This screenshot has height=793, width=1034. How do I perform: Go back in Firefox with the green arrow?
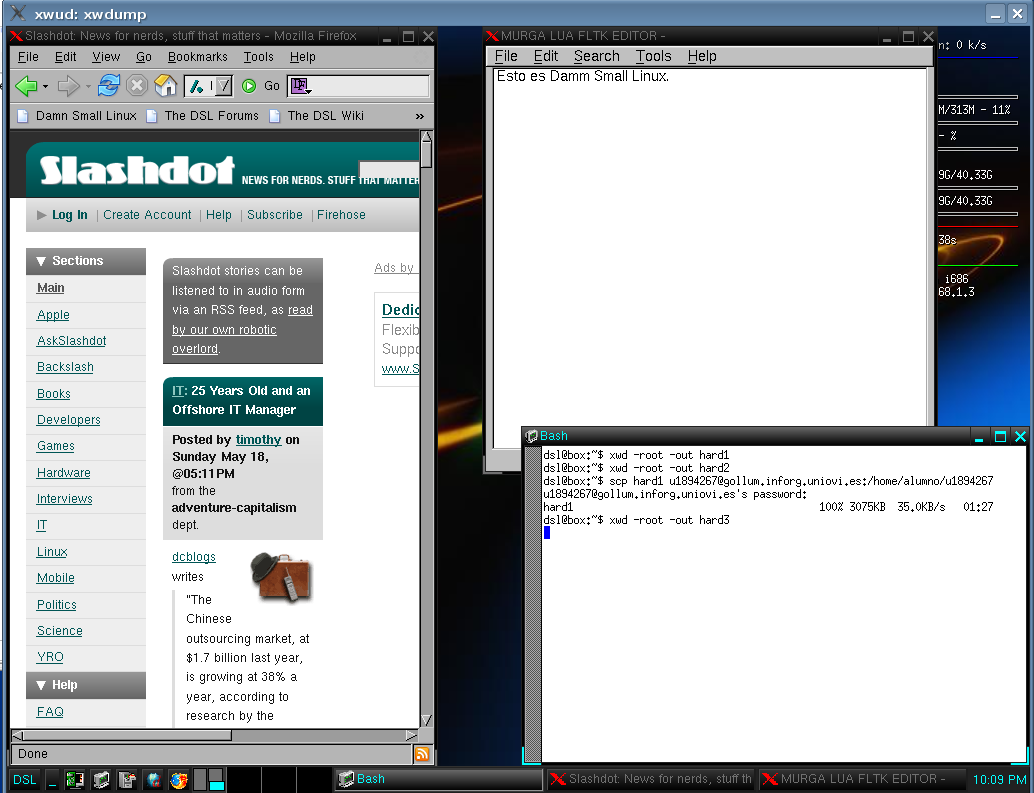pos(26,86)
